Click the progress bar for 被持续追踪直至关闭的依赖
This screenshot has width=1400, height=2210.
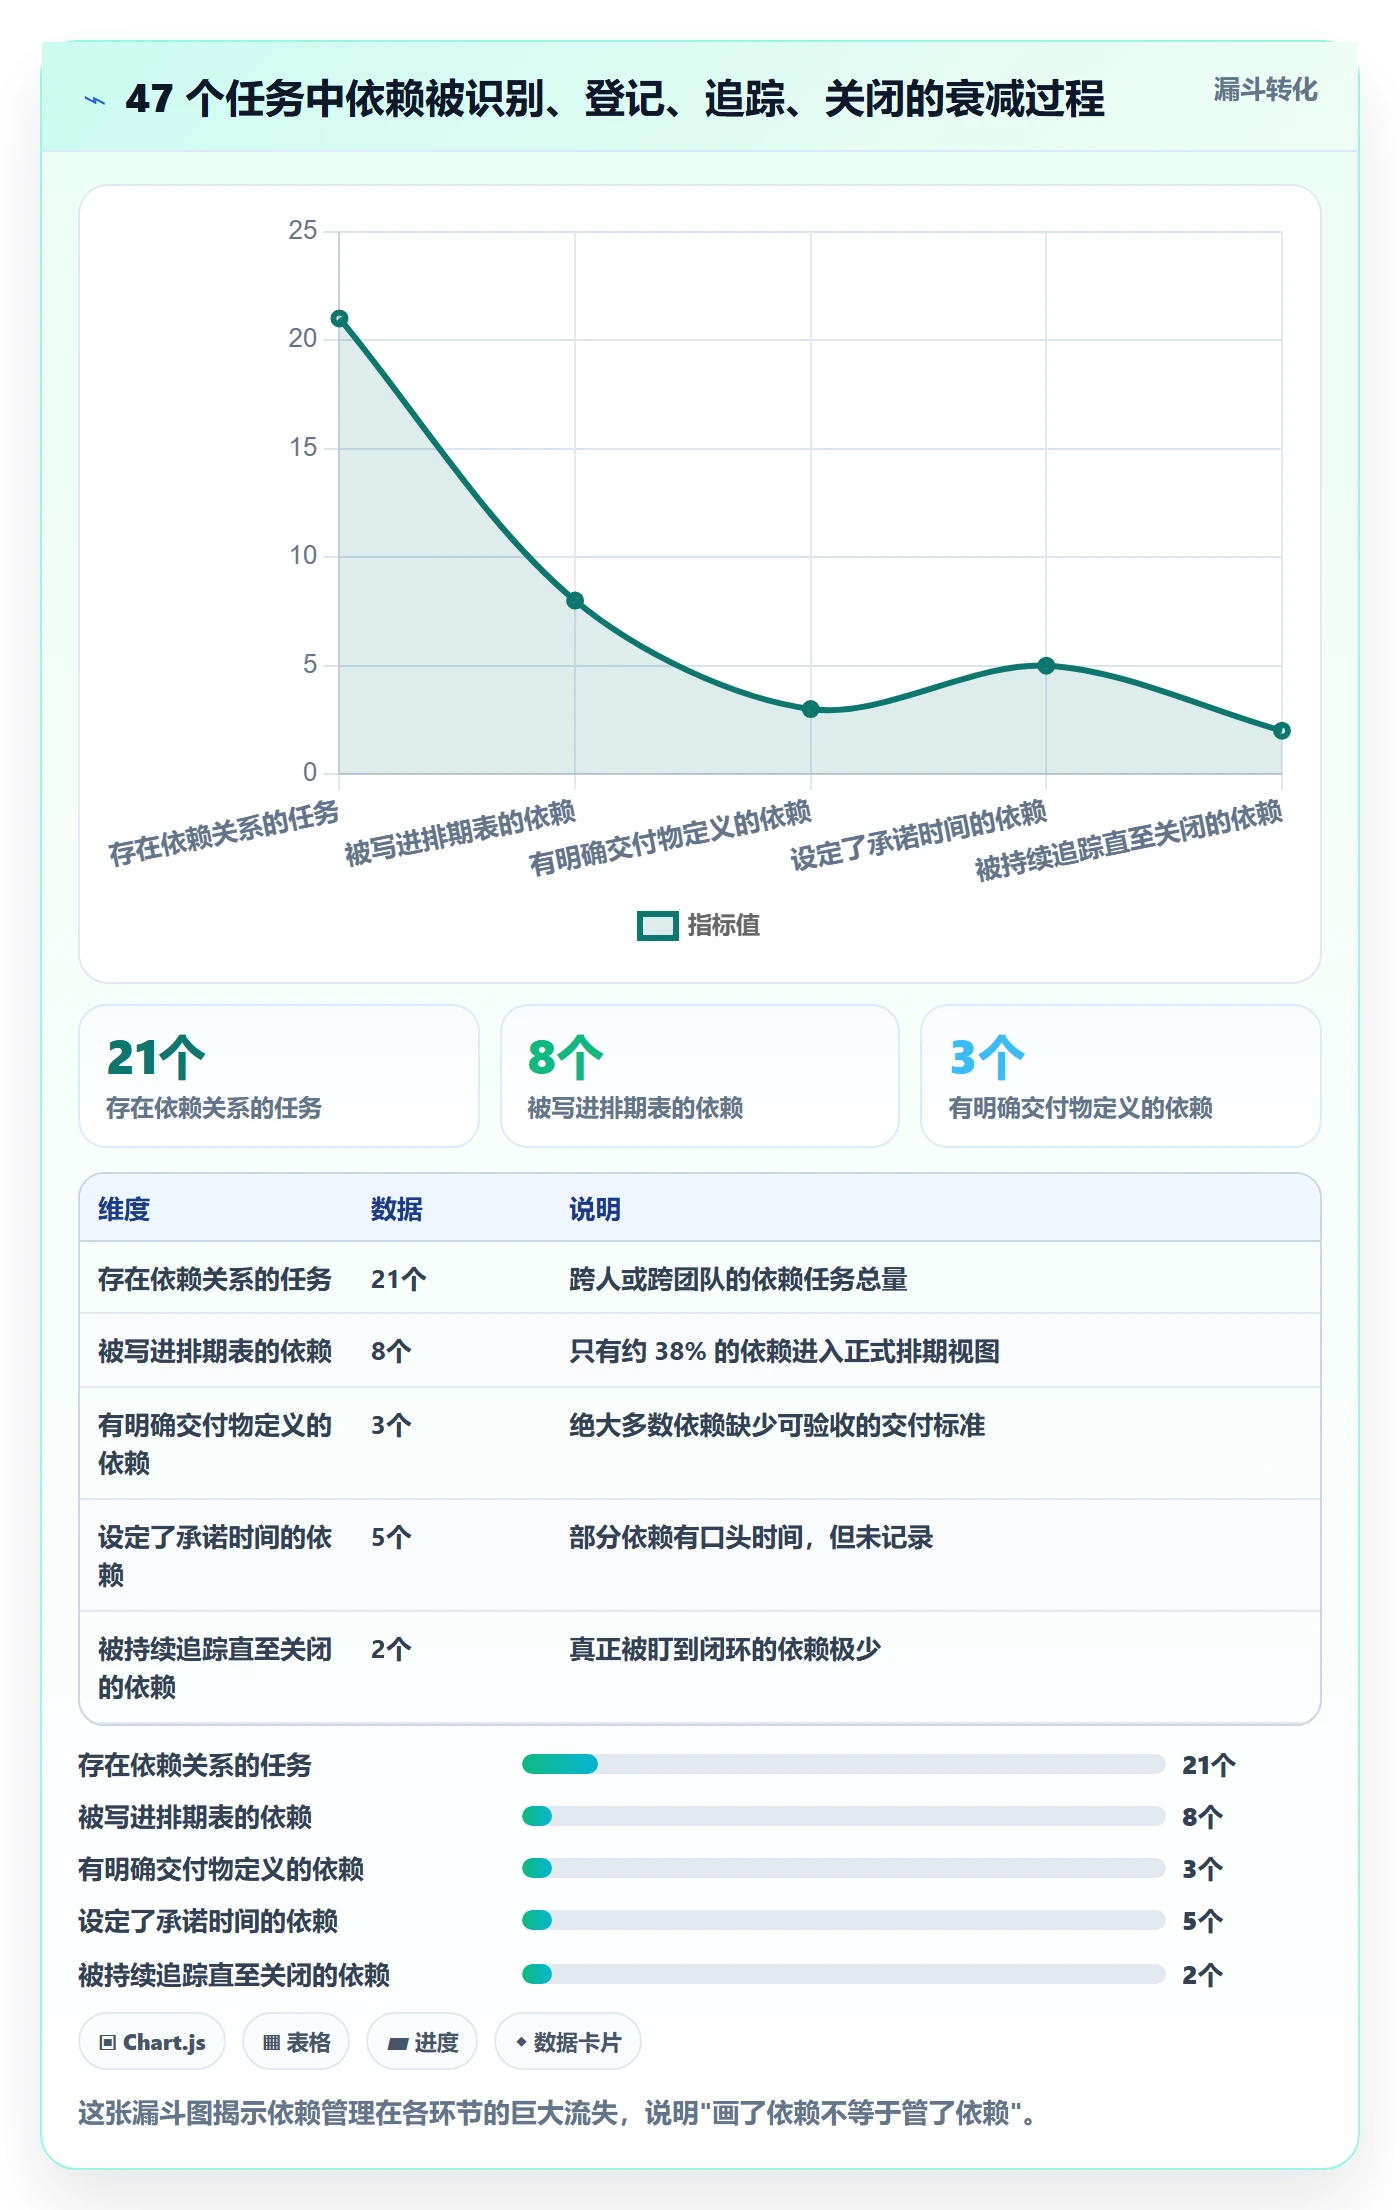point(844,1974)
